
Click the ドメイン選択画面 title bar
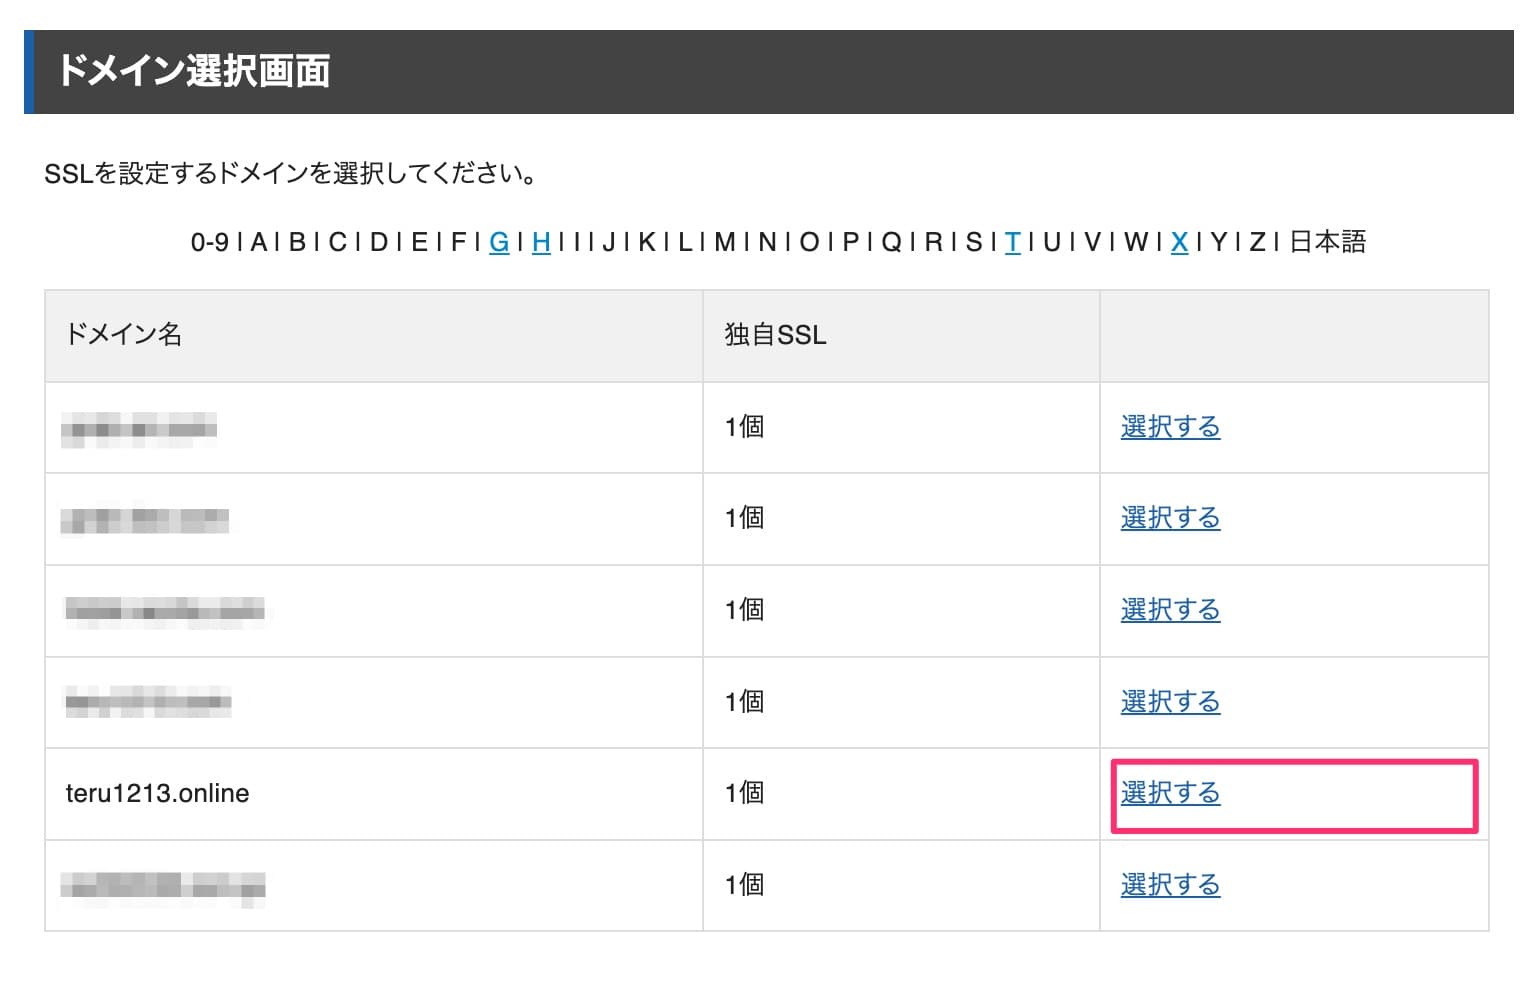tap(196, 71)
